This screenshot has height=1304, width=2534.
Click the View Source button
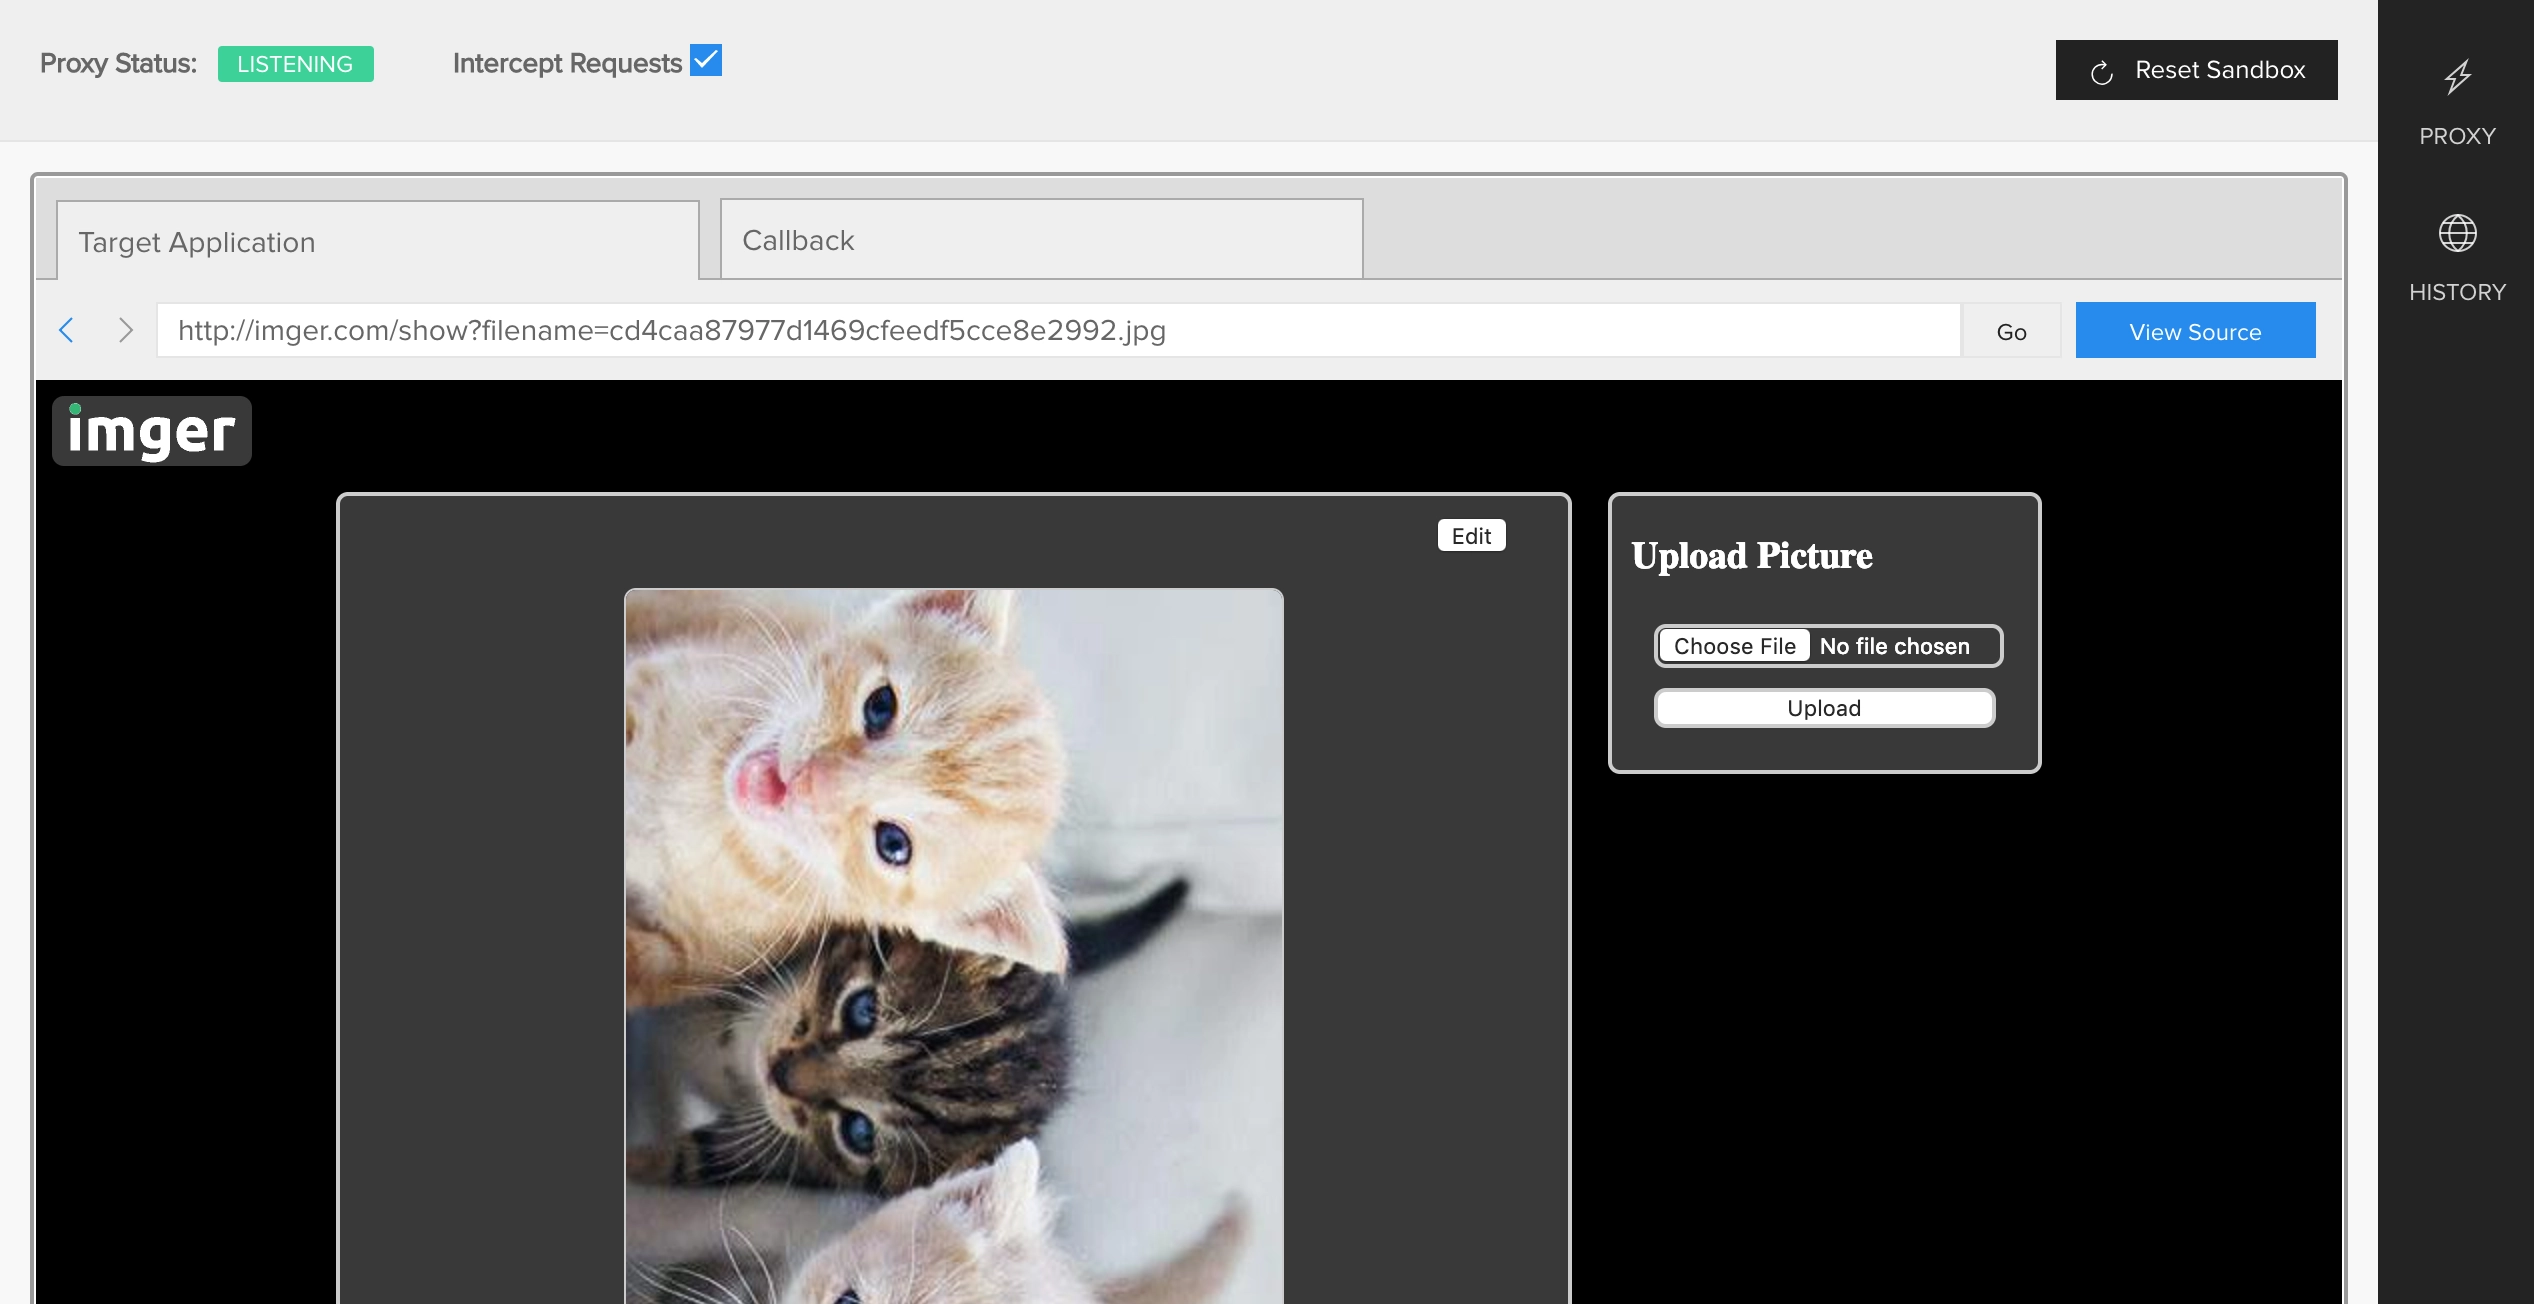[2195, 331]
